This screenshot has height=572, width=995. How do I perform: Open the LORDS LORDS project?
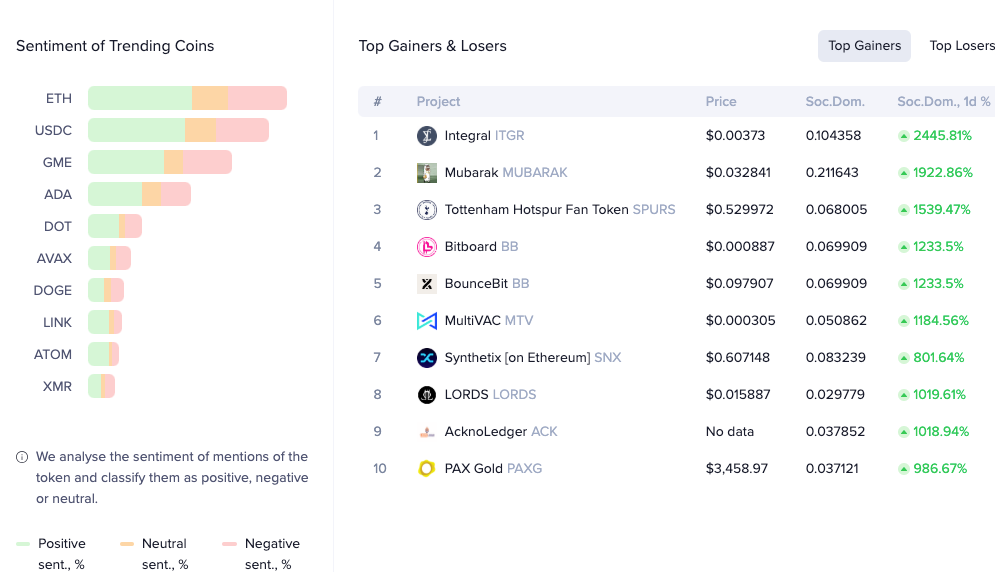[490, 395]
